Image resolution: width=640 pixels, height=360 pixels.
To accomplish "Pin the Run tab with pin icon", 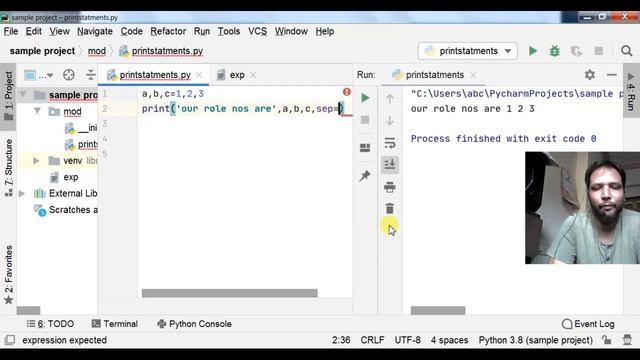I will coord(365,176).
